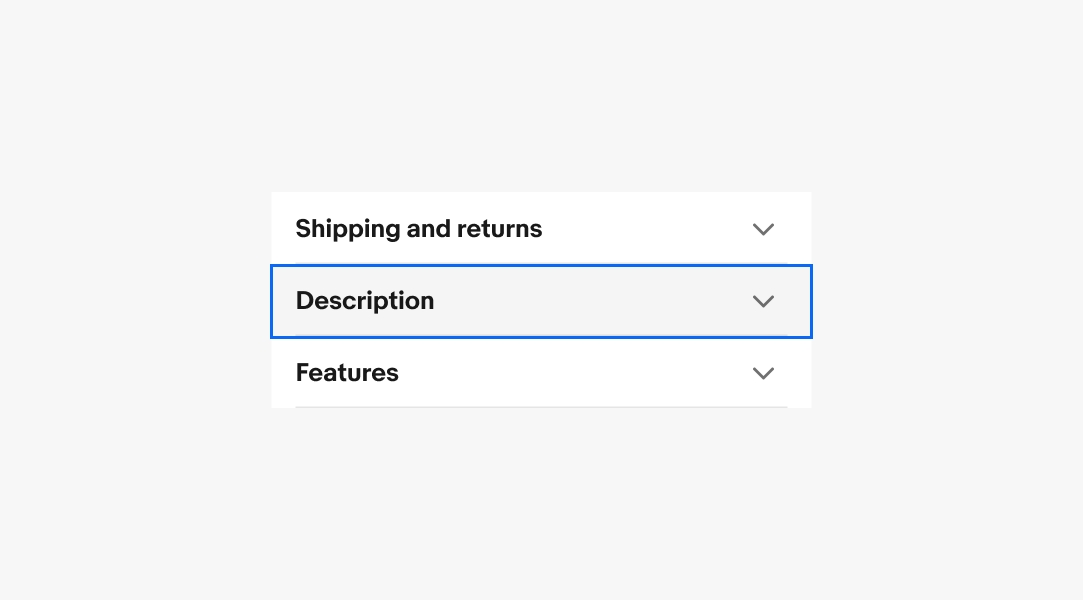Open Features via its down arrow

(x=763, y=374)
